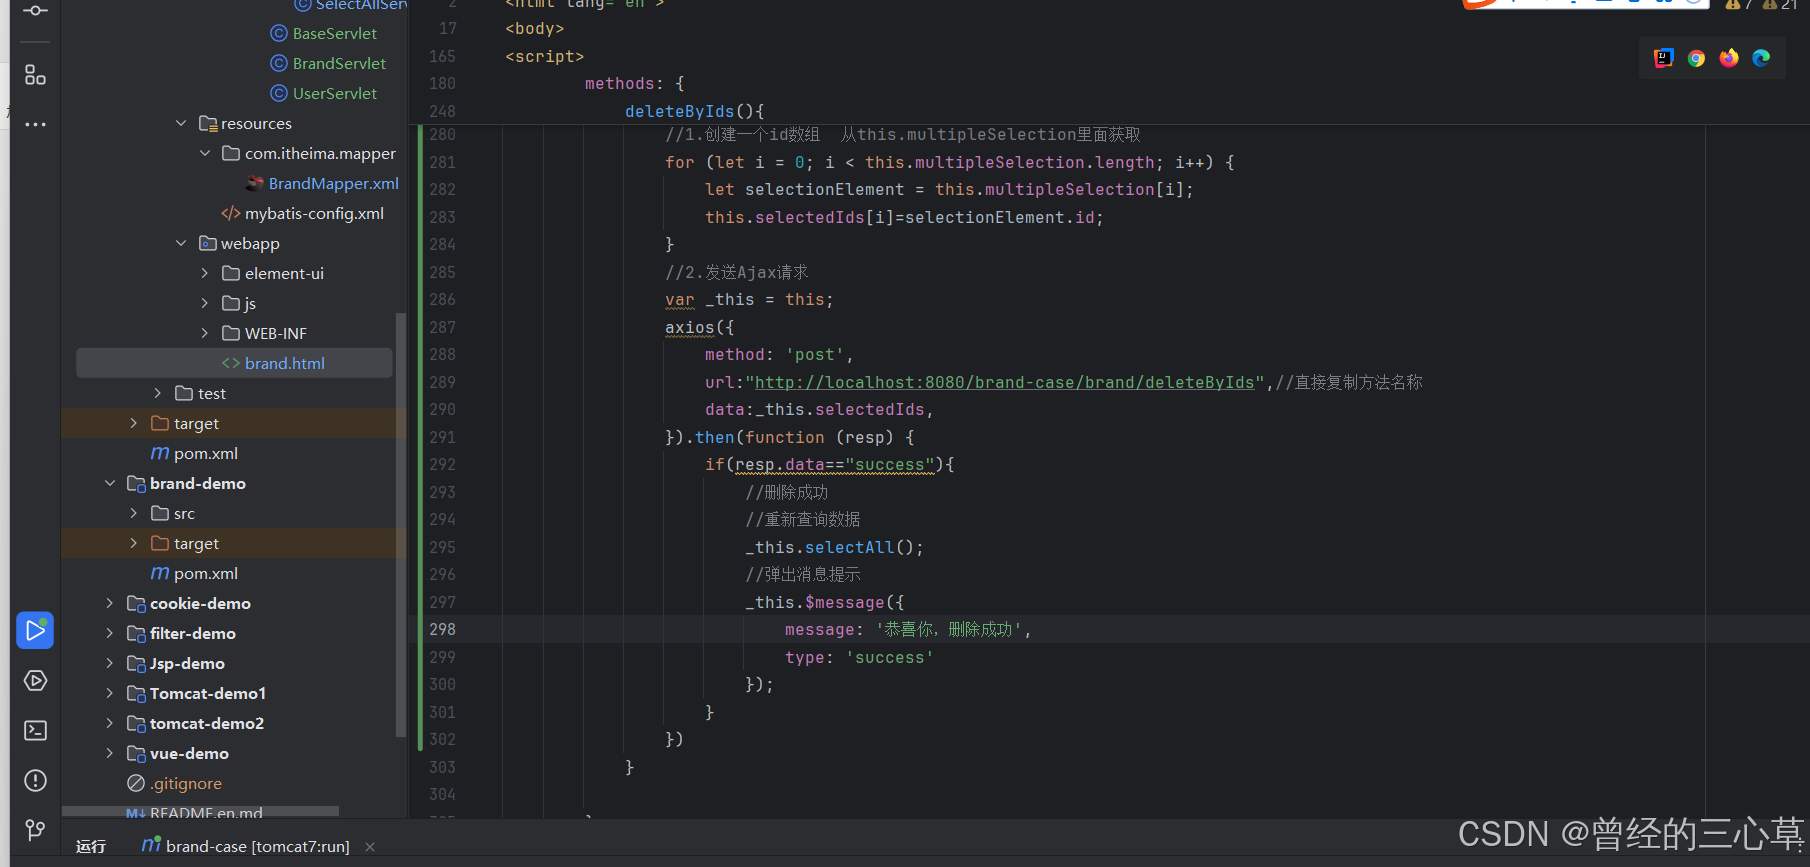Click the .gitignore file icon
The image size is (1810, 867).
tap(136, 783)
